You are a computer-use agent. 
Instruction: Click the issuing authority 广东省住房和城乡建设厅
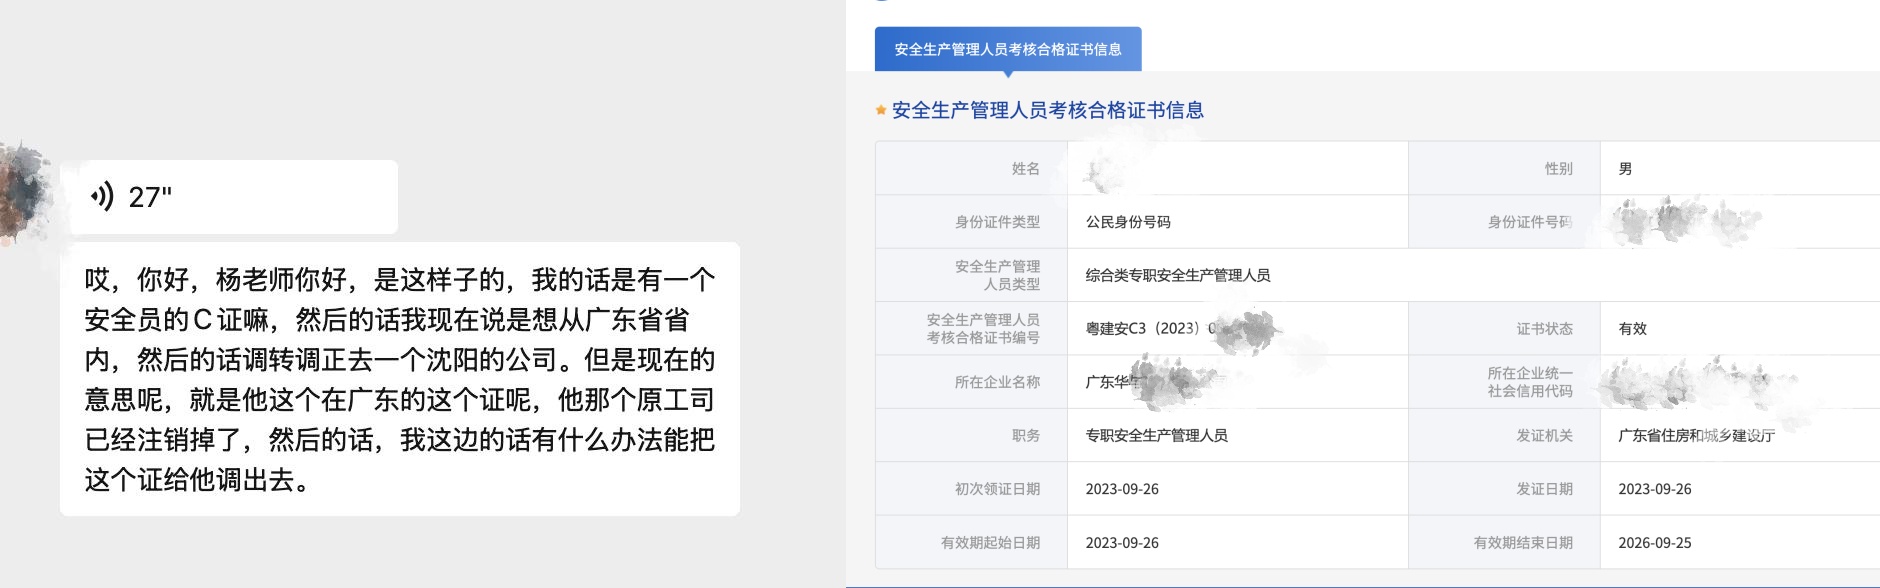[1696, 435]
